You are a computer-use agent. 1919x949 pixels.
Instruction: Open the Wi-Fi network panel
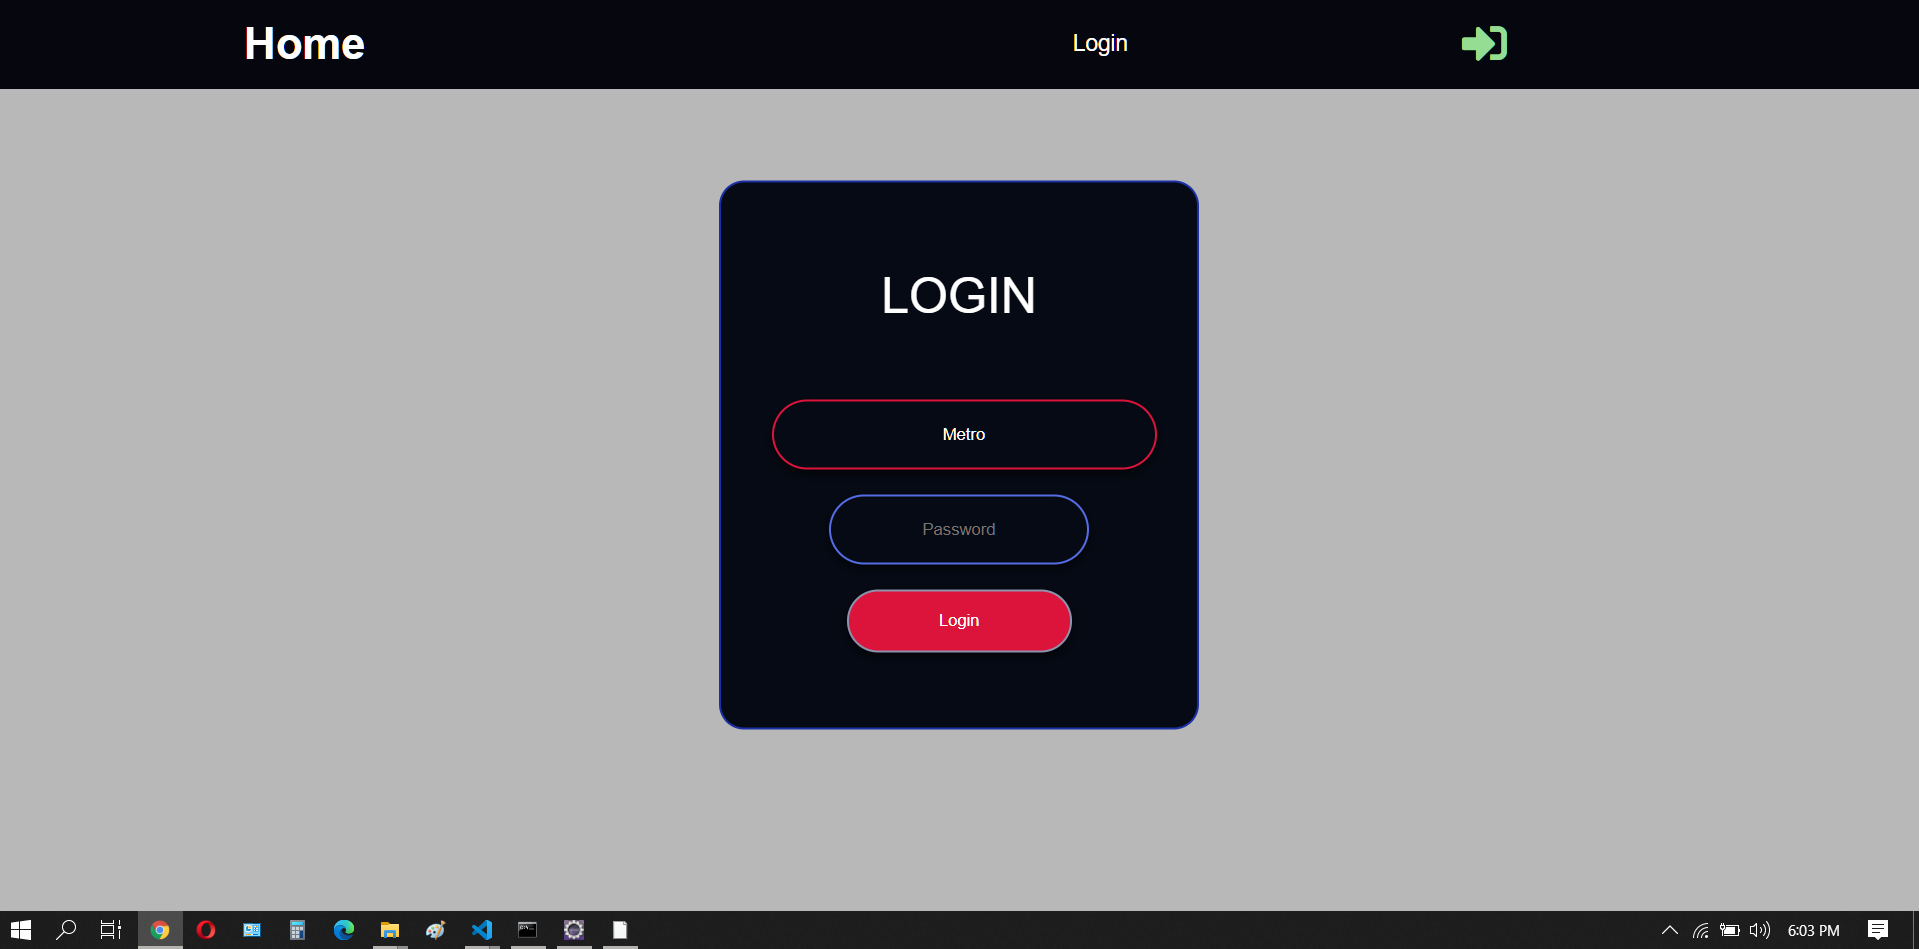pos(1700,930)
